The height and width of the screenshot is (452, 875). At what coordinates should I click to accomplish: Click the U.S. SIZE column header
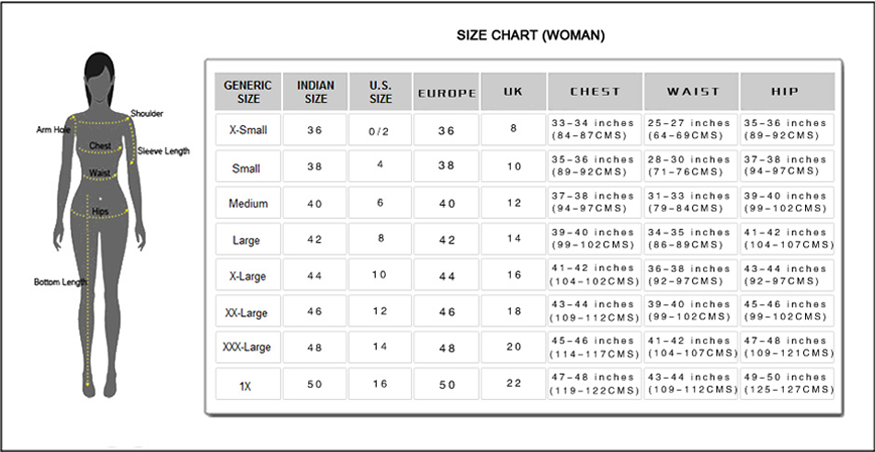pos(379,92)
